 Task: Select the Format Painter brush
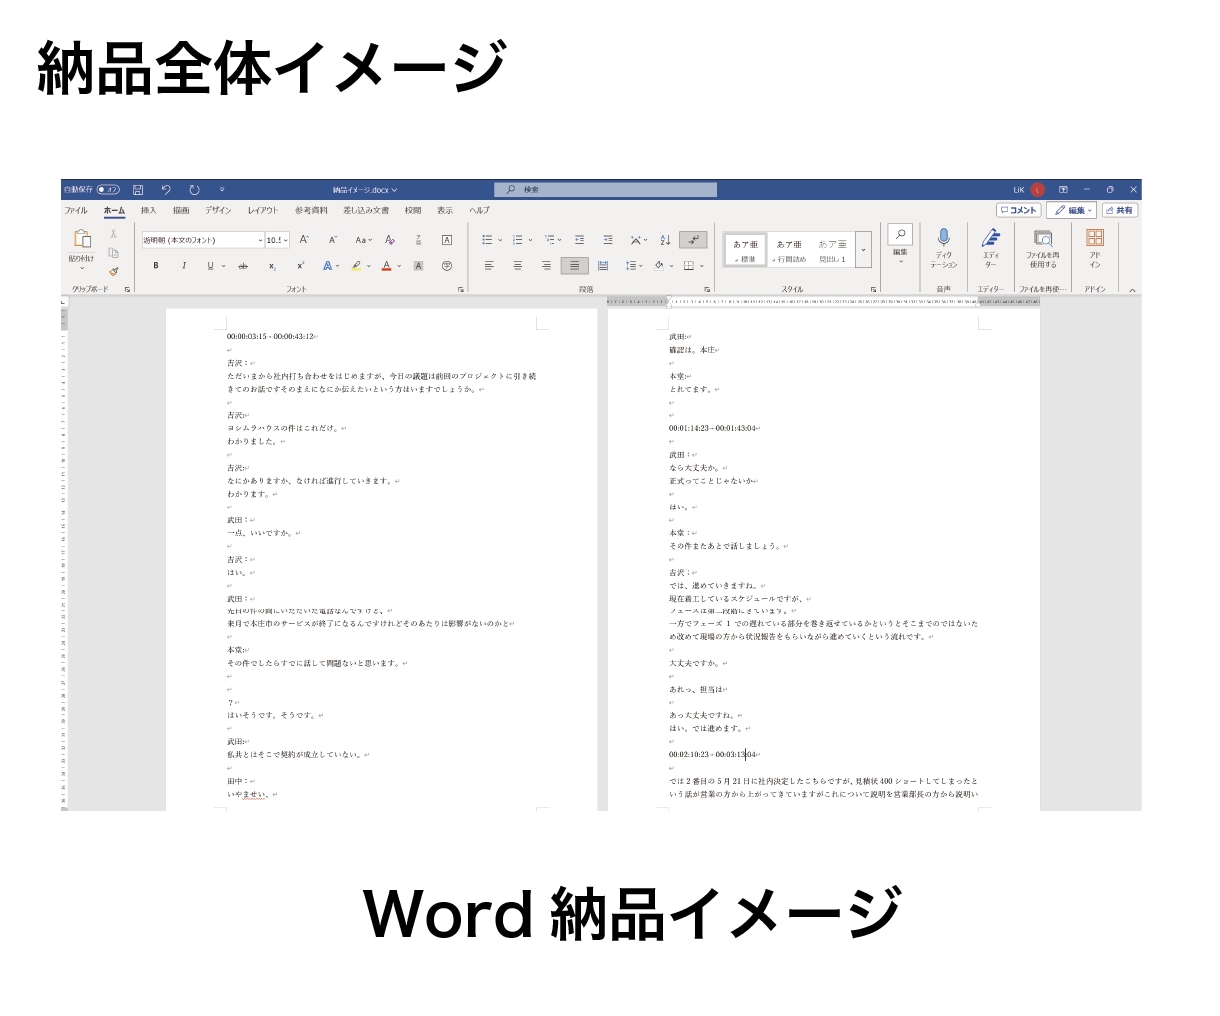pos(114,270)
